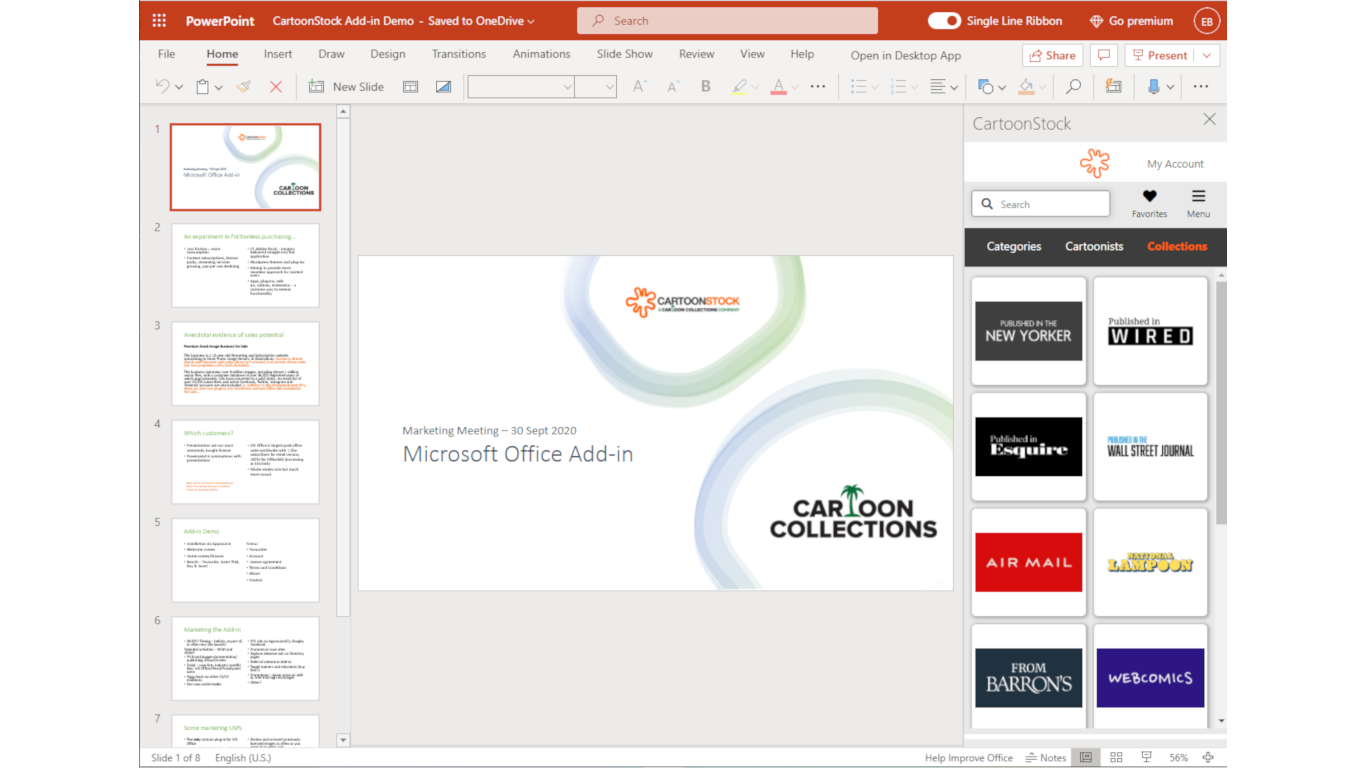The image size is (1366, 768).
Task: Open the My Account link
Action: click(x=1175, y=164)
